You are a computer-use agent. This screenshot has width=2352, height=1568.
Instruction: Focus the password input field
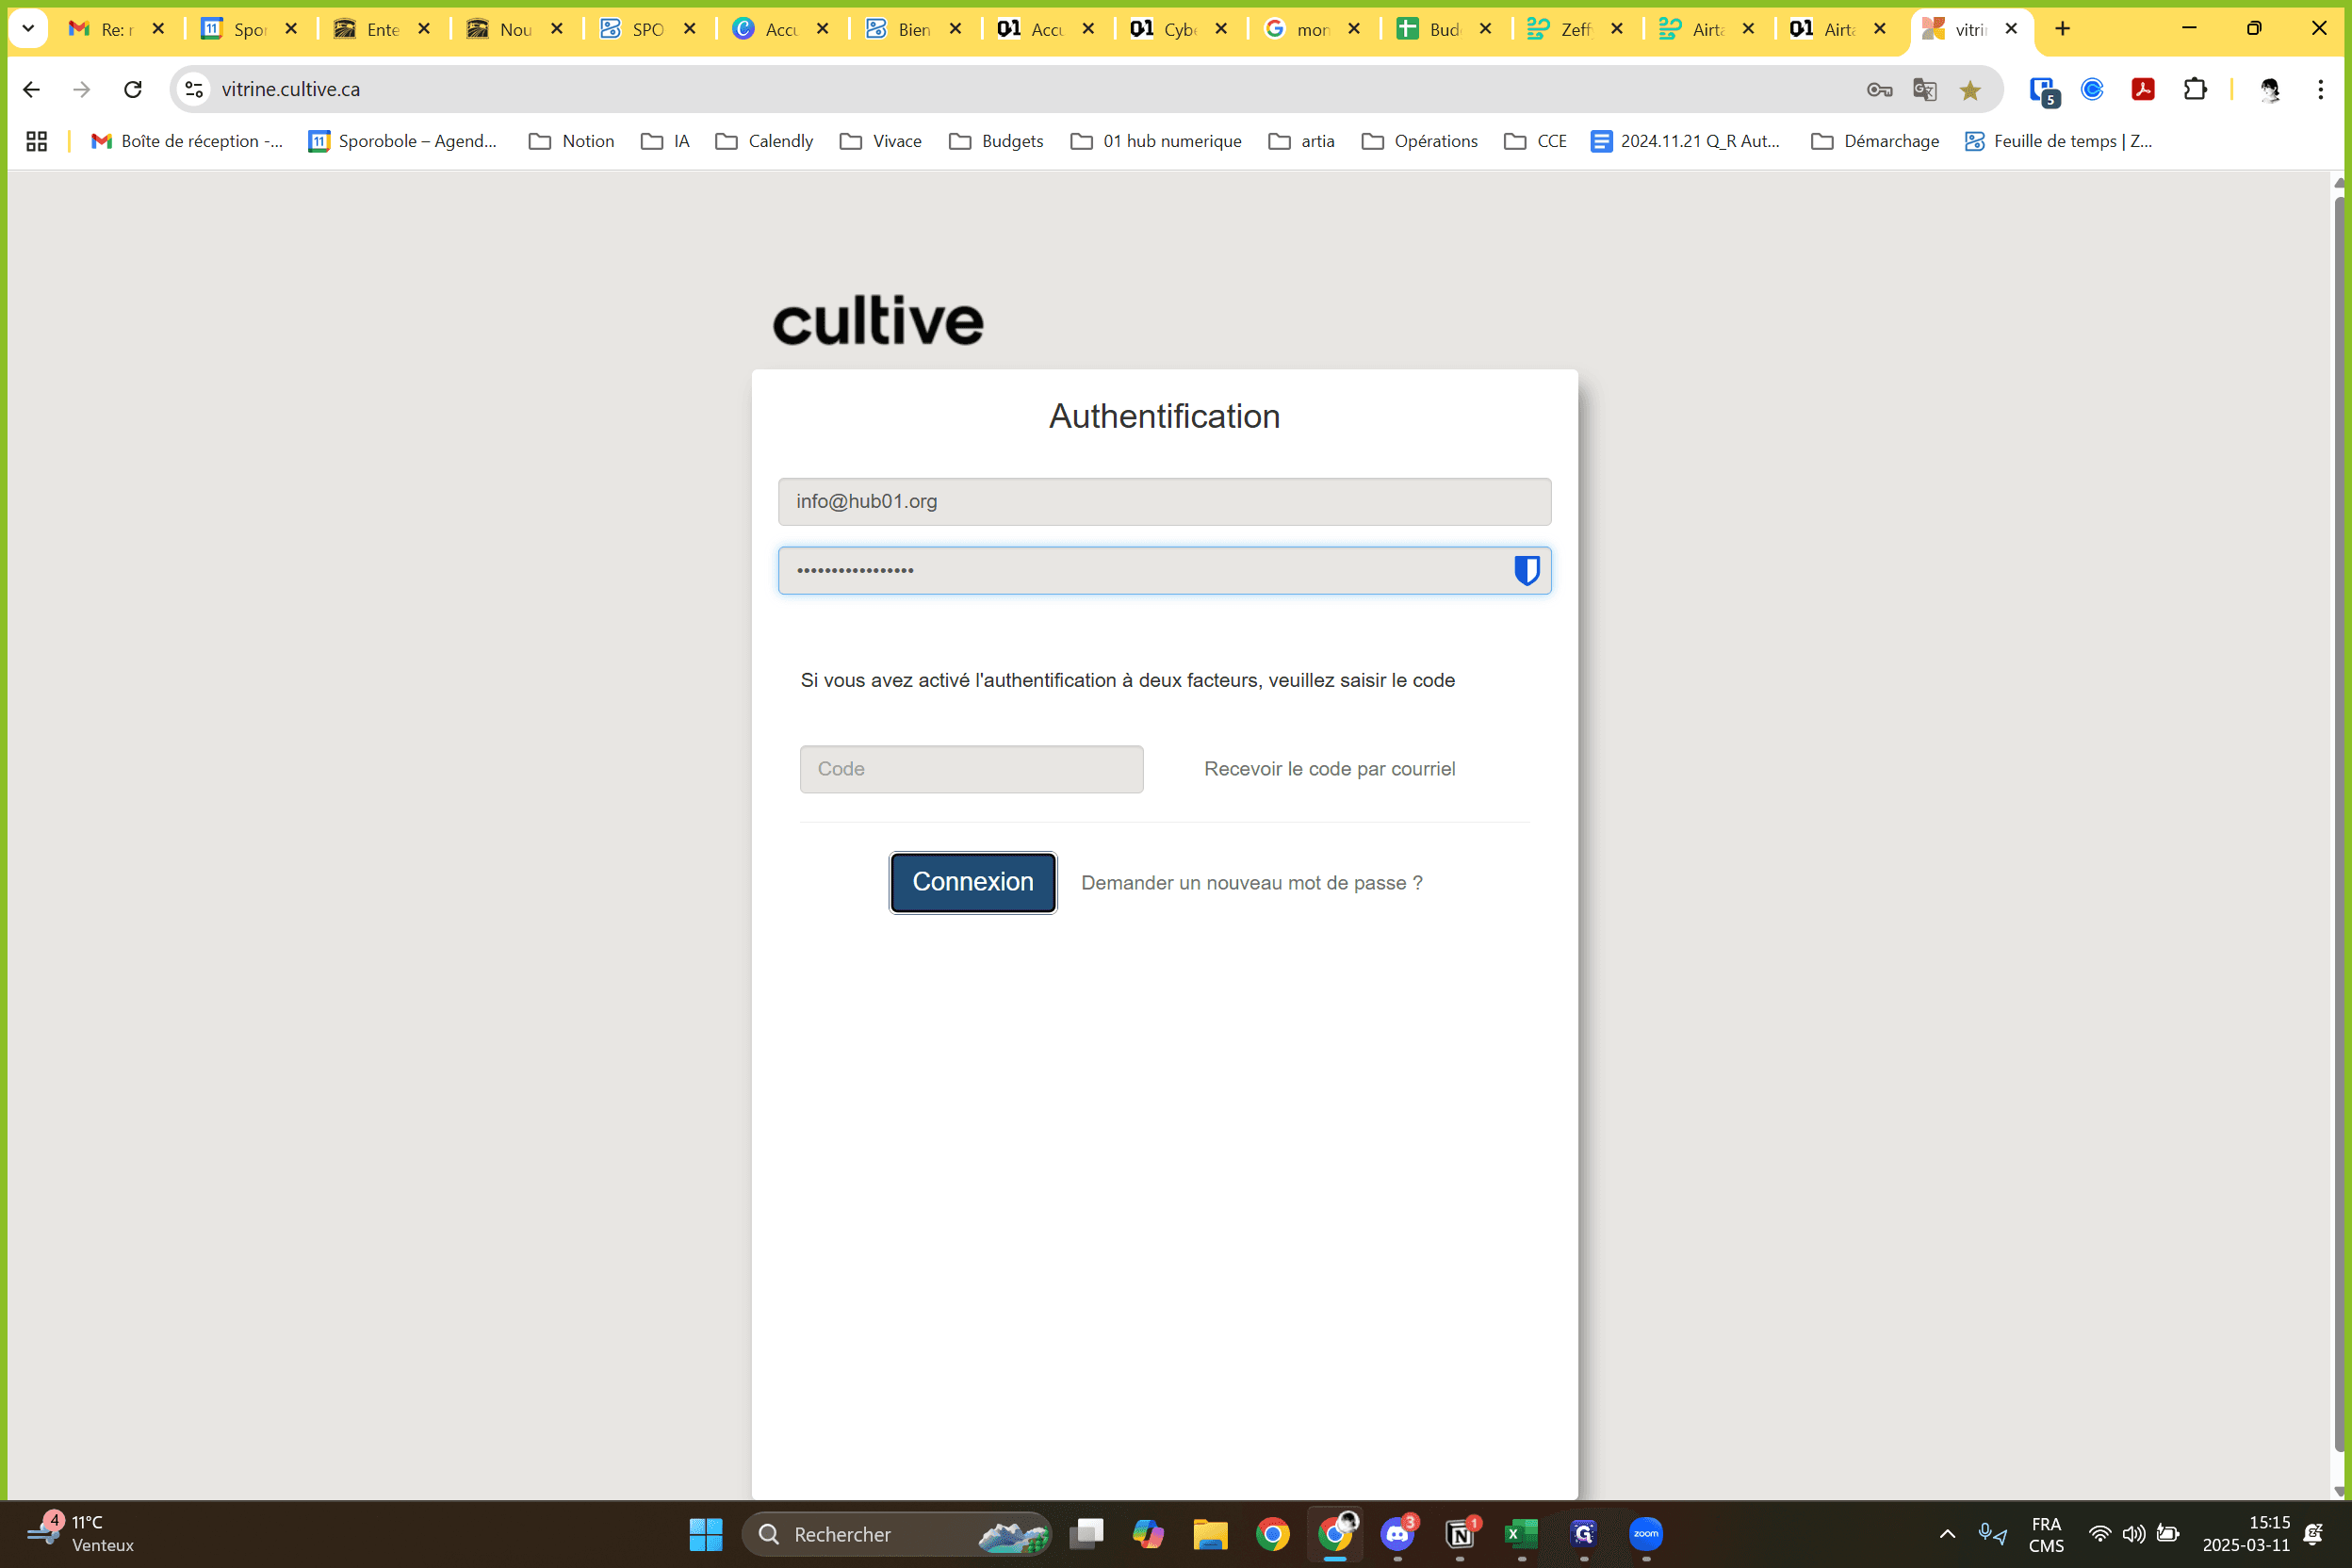tap(1164, 570)
